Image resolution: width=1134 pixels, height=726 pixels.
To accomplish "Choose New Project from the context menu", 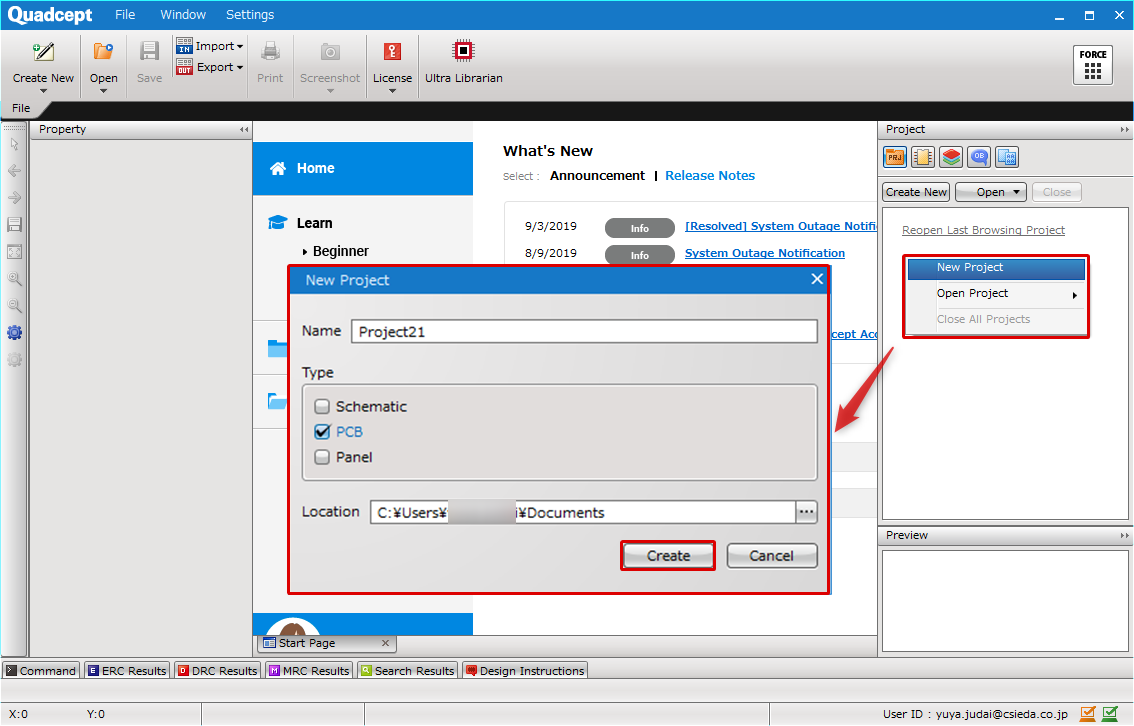I will coord(996,268).
